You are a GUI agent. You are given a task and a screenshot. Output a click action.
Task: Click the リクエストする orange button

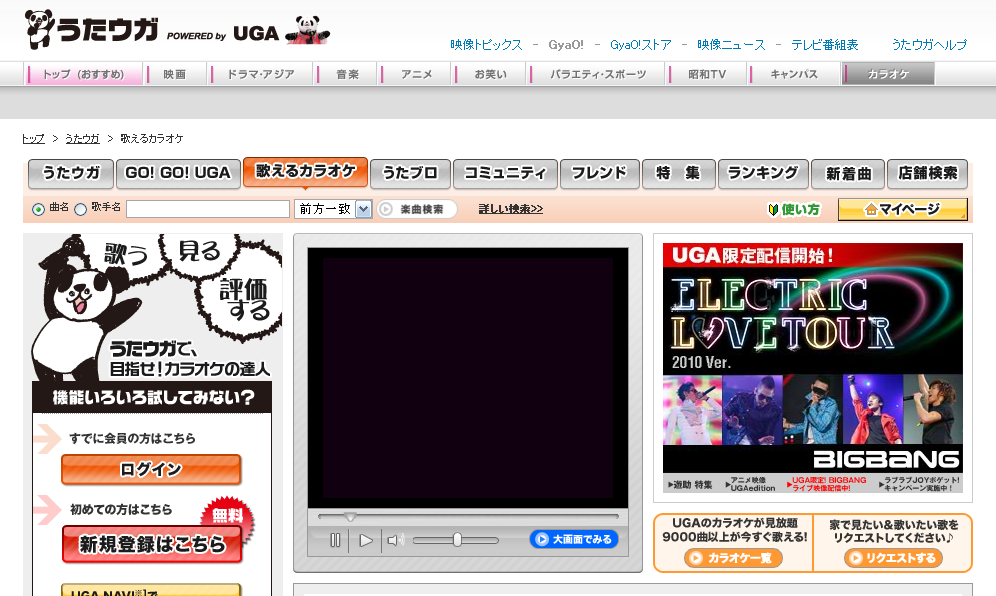coord(893,558)
